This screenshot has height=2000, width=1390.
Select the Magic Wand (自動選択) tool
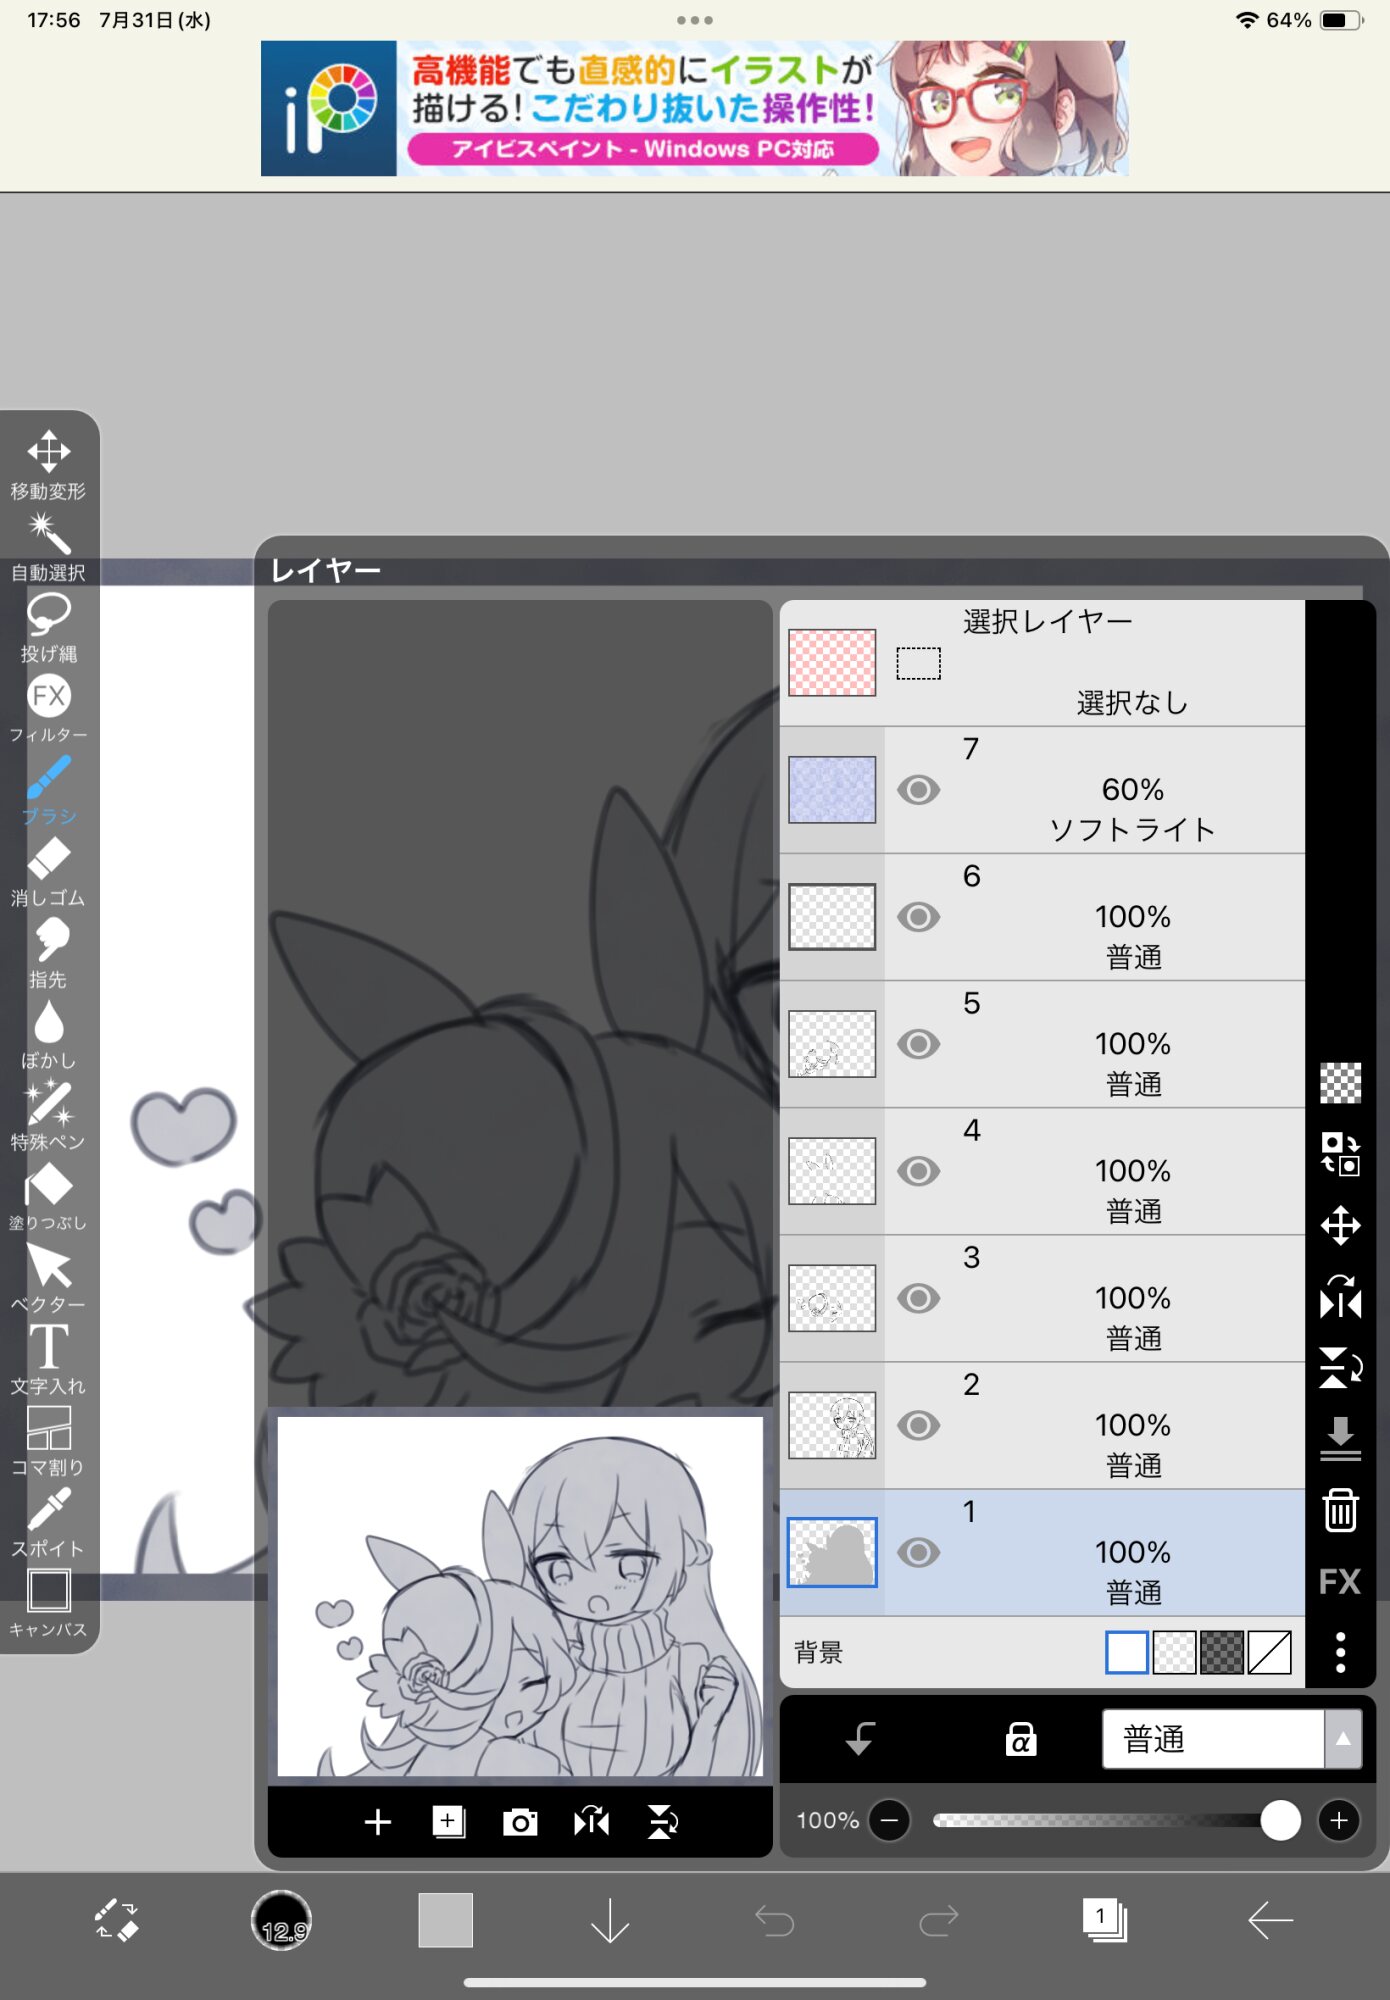point(48,546)
